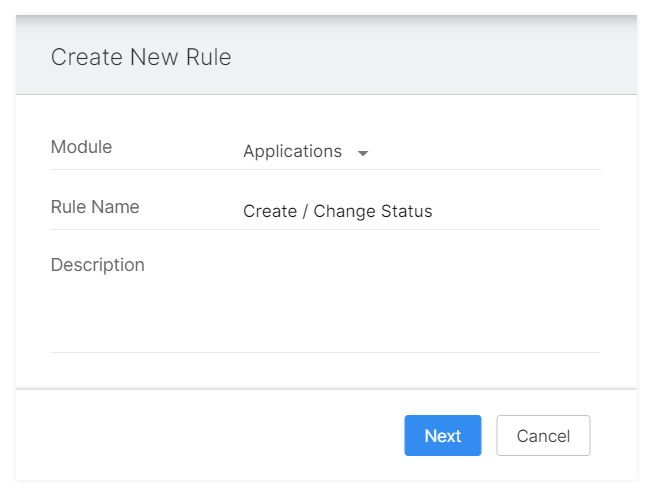Click the 'Next' text inside blue button
Image resolution: width=653 pixels, height=495 pixels.
pos(443,436)
